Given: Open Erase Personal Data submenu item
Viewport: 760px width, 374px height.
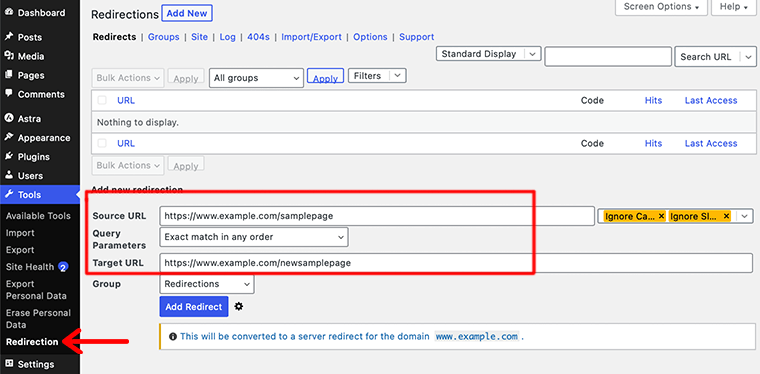Looking at the screenshot, I should (38, 319).
